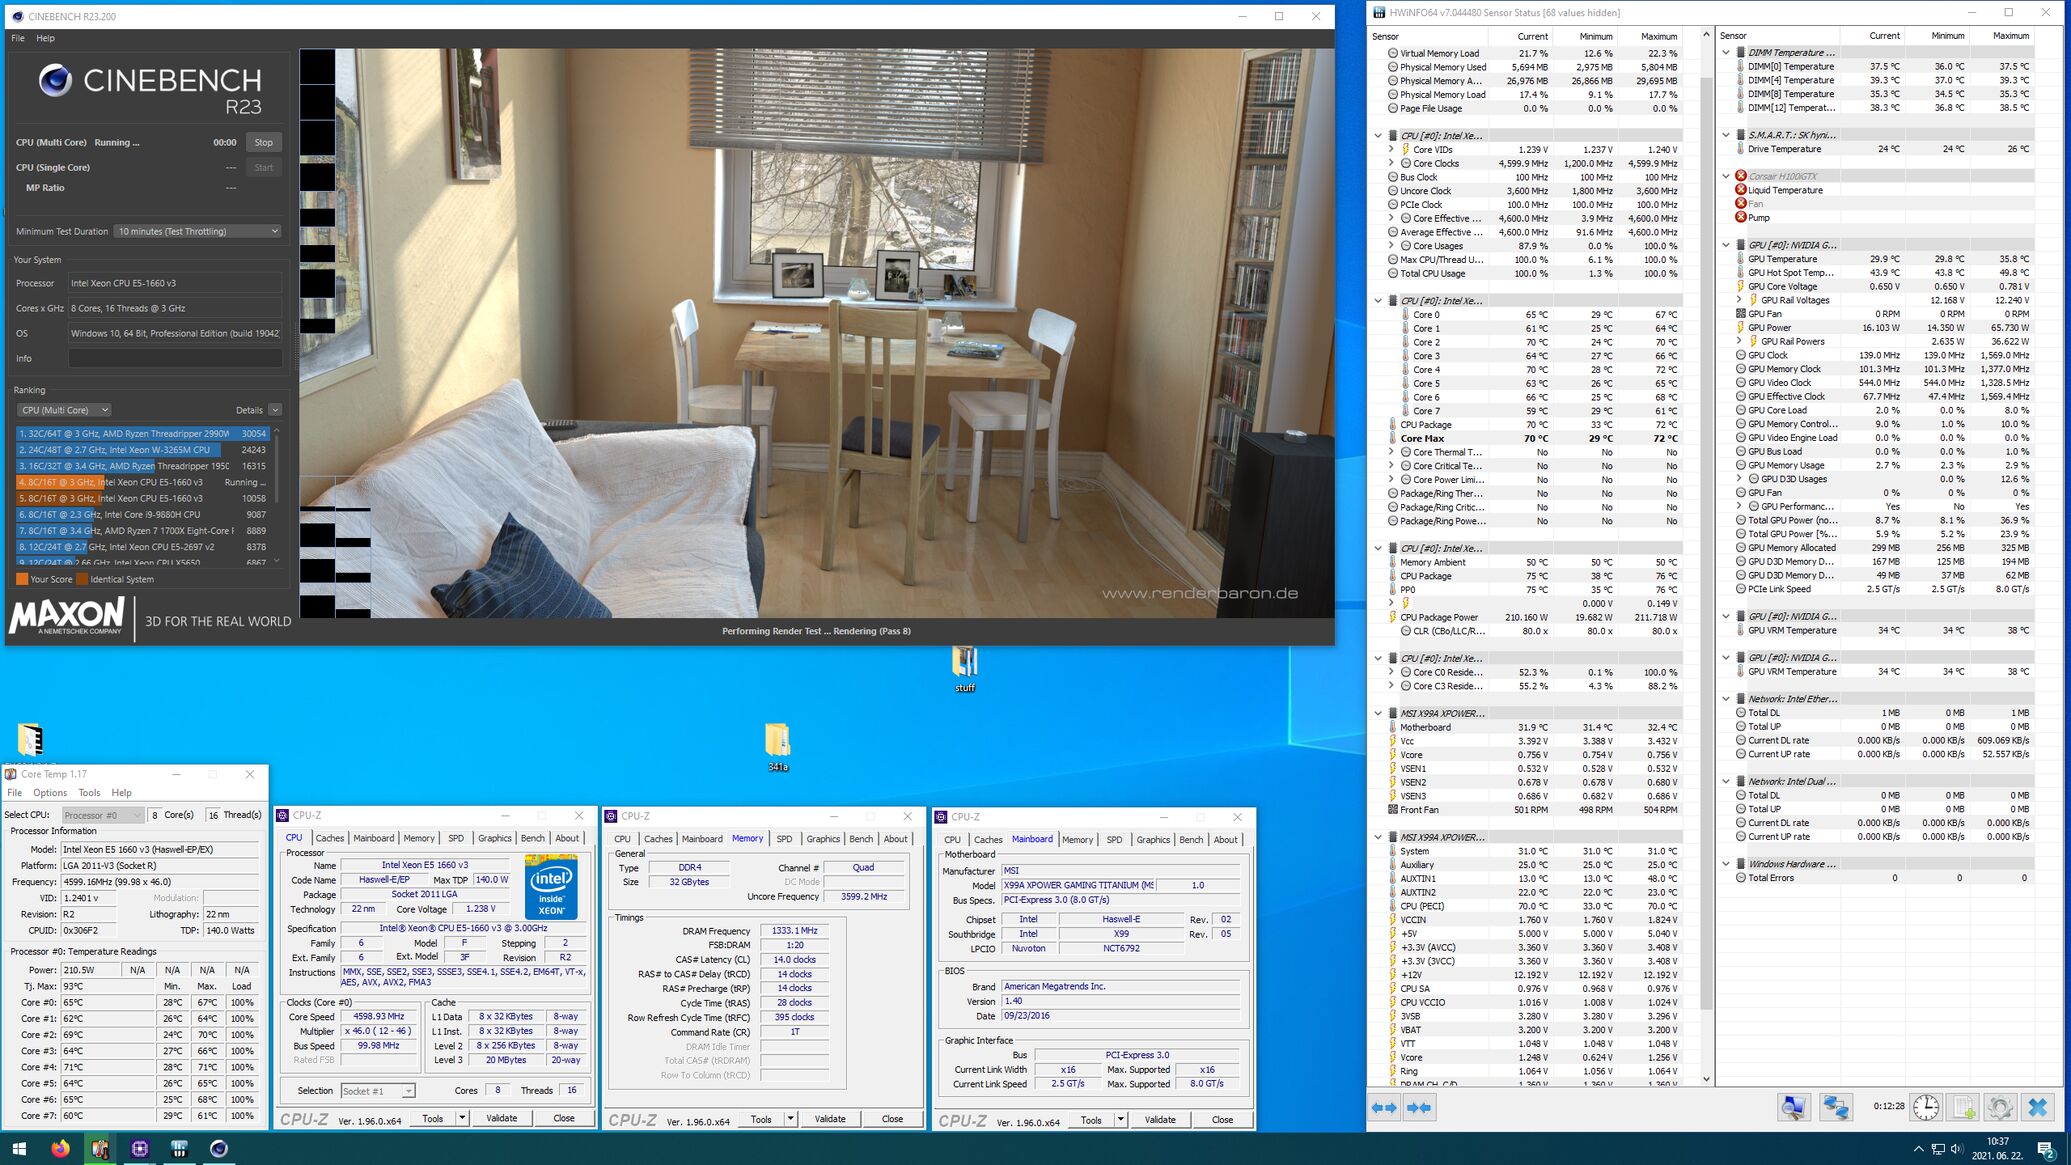Stop the Cinebench multi core test
2071x1165 pixels.
pos(263,142)
